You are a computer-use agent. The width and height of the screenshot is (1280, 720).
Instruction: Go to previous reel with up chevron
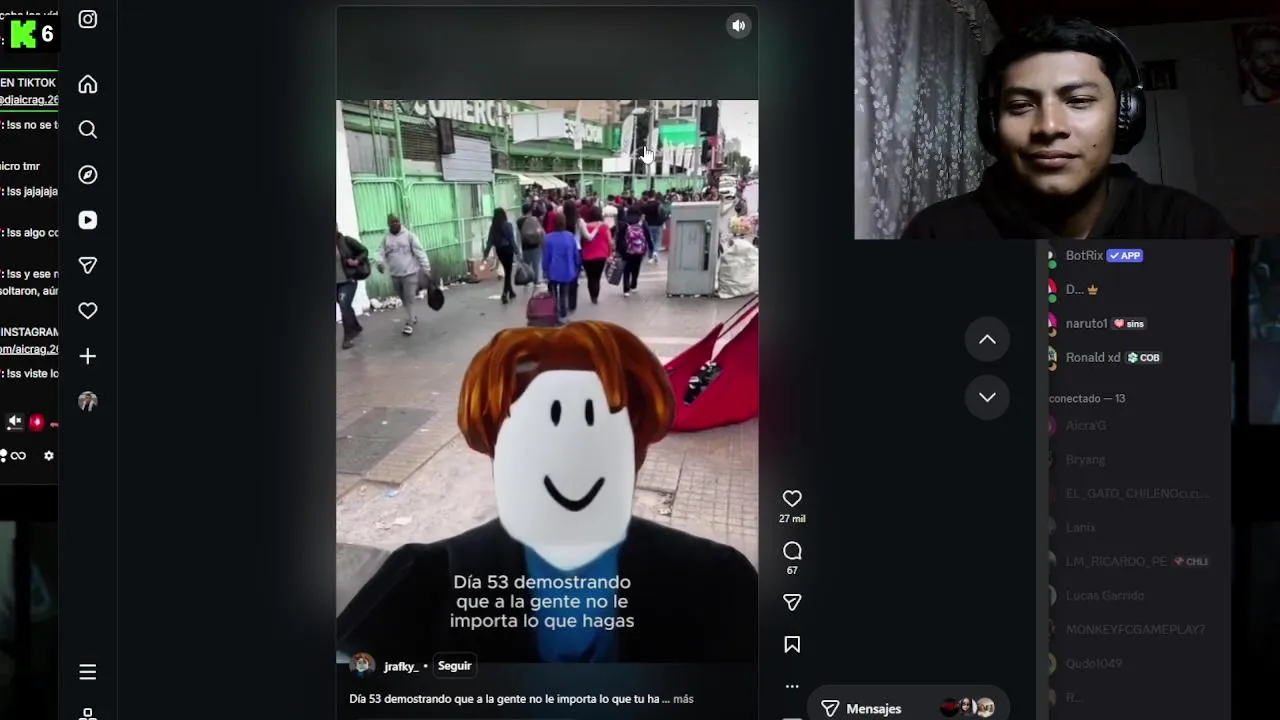(987, 340)
